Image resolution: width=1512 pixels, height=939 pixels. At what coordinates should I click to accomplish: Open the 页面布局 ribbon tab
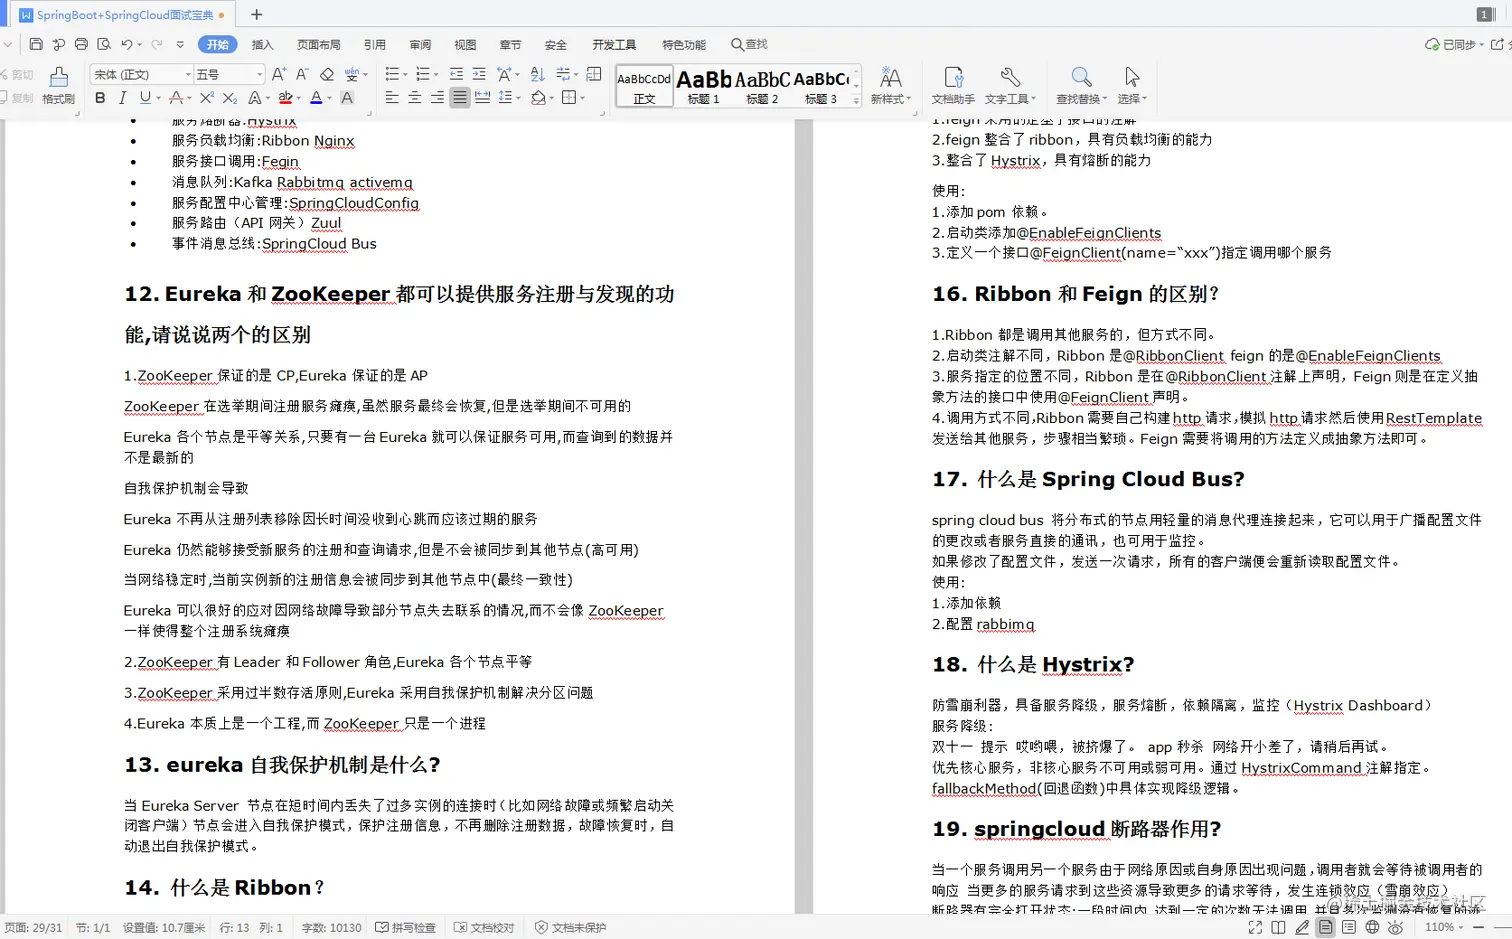pos(318,44)
